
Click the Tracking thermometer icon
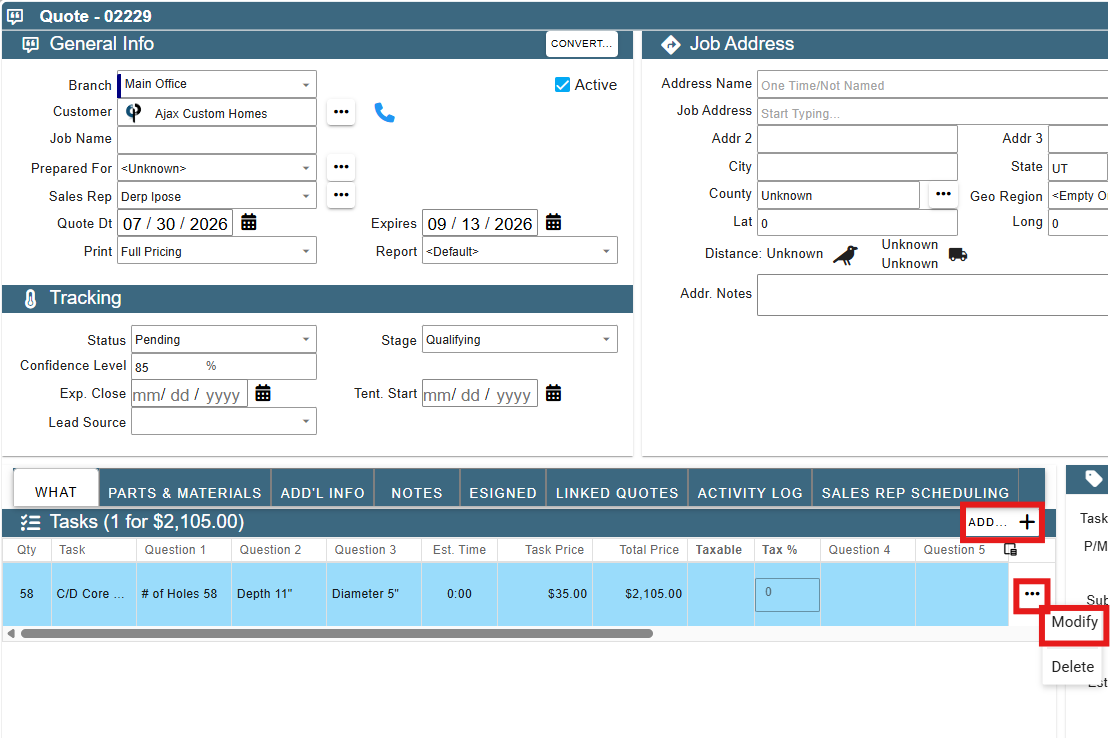30,299
